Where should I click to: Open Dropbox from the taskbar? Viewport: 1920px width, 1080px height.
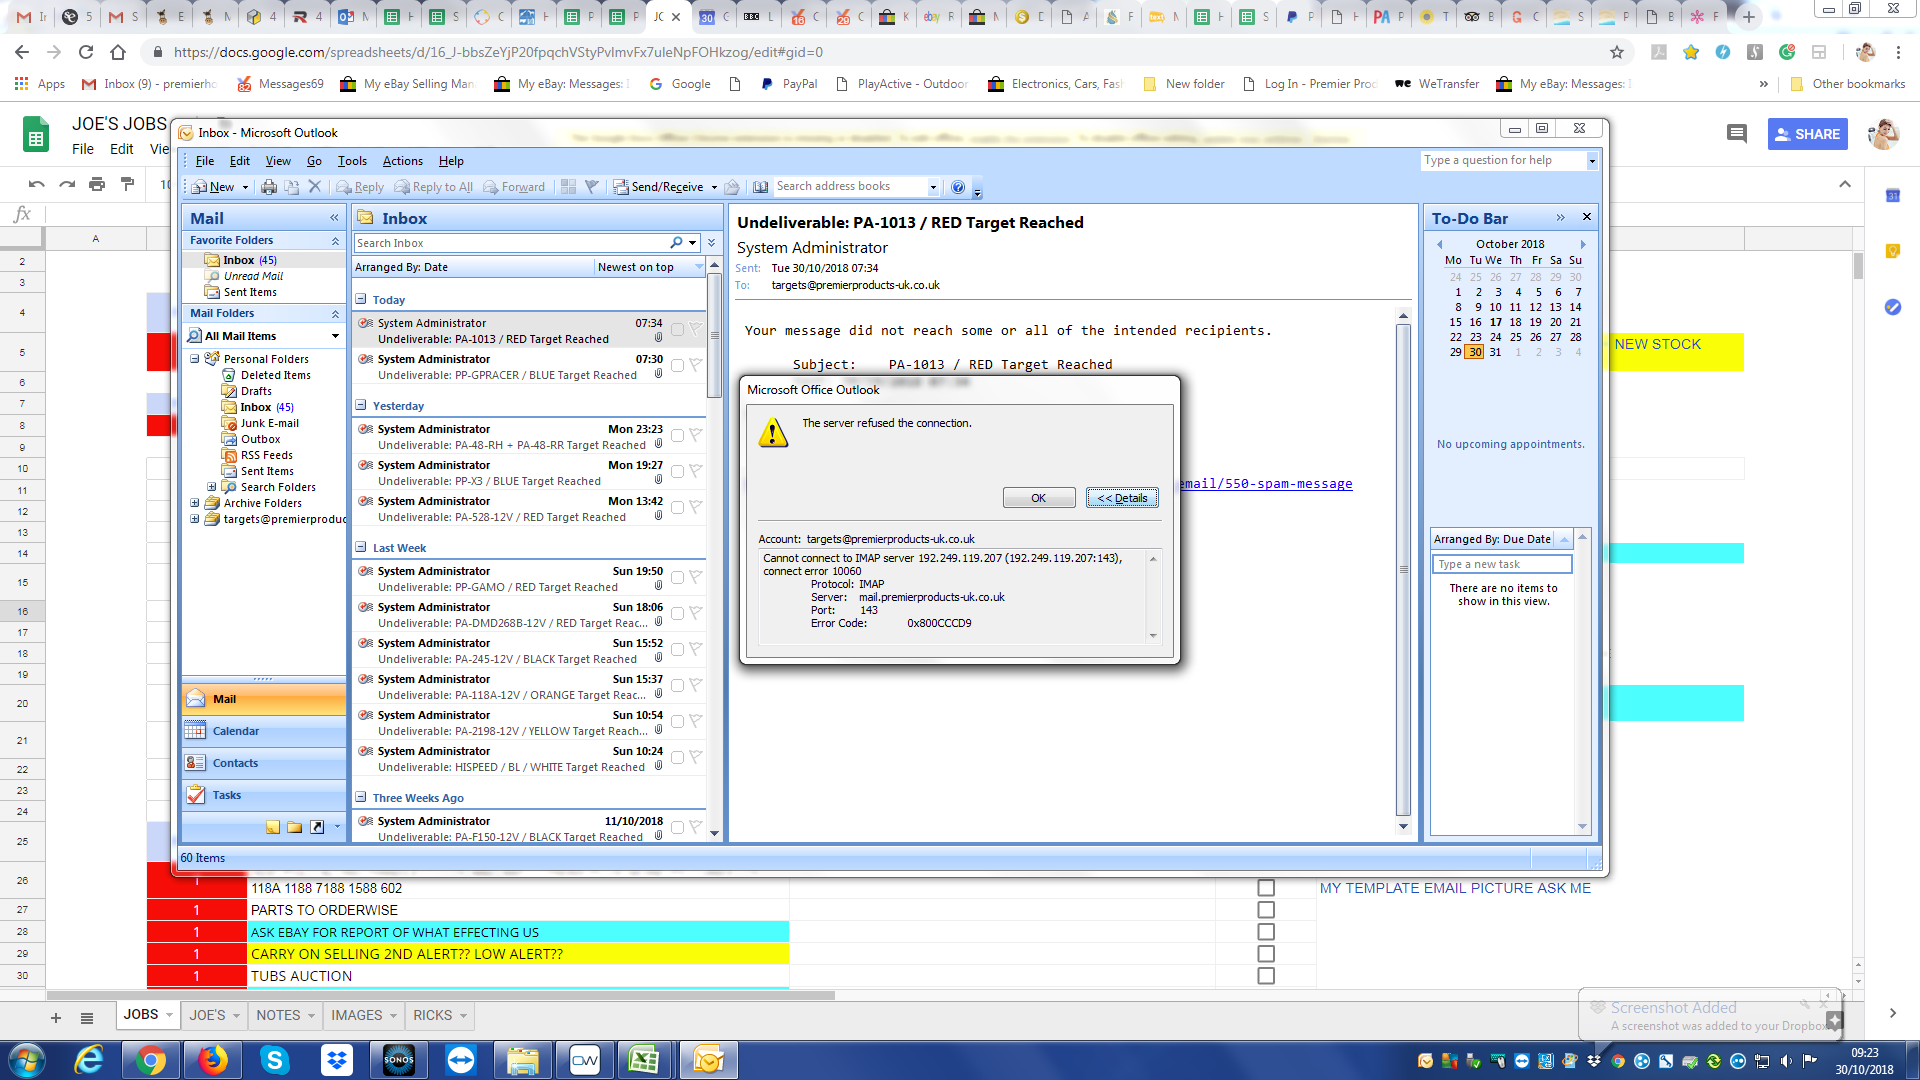337,1060
